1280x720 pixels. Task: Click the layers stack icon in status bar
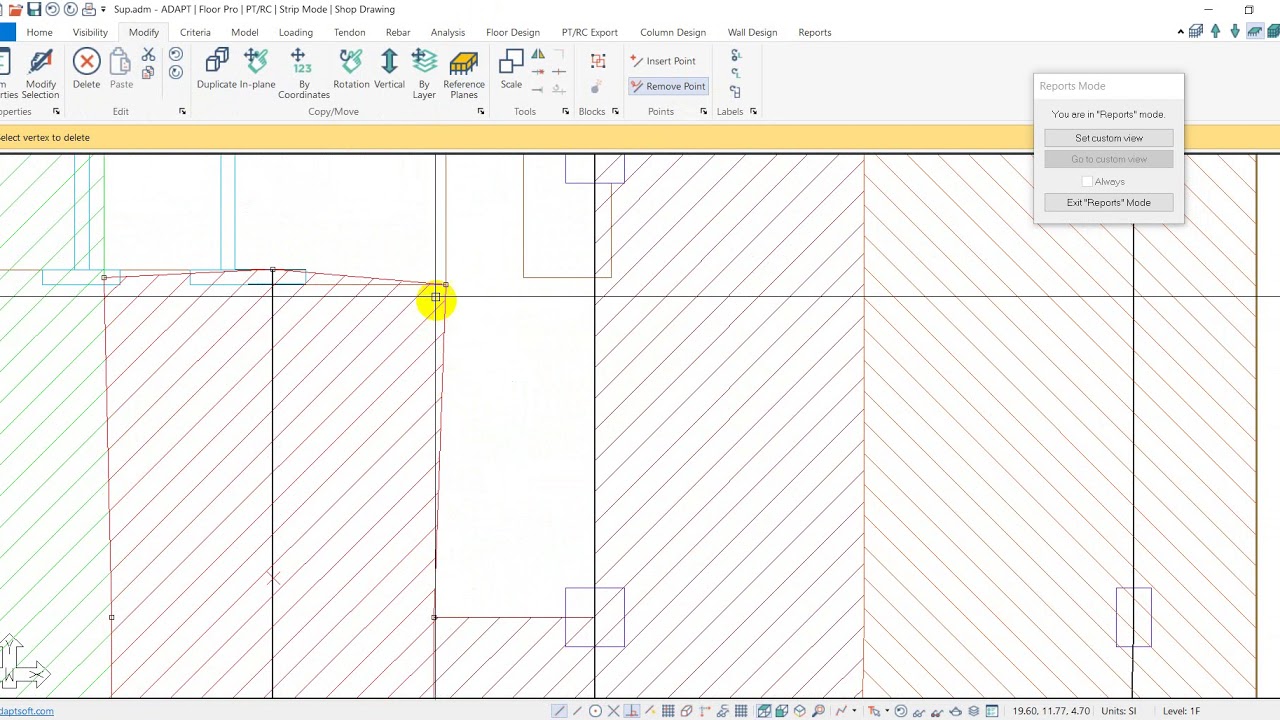tap(973, 711)
